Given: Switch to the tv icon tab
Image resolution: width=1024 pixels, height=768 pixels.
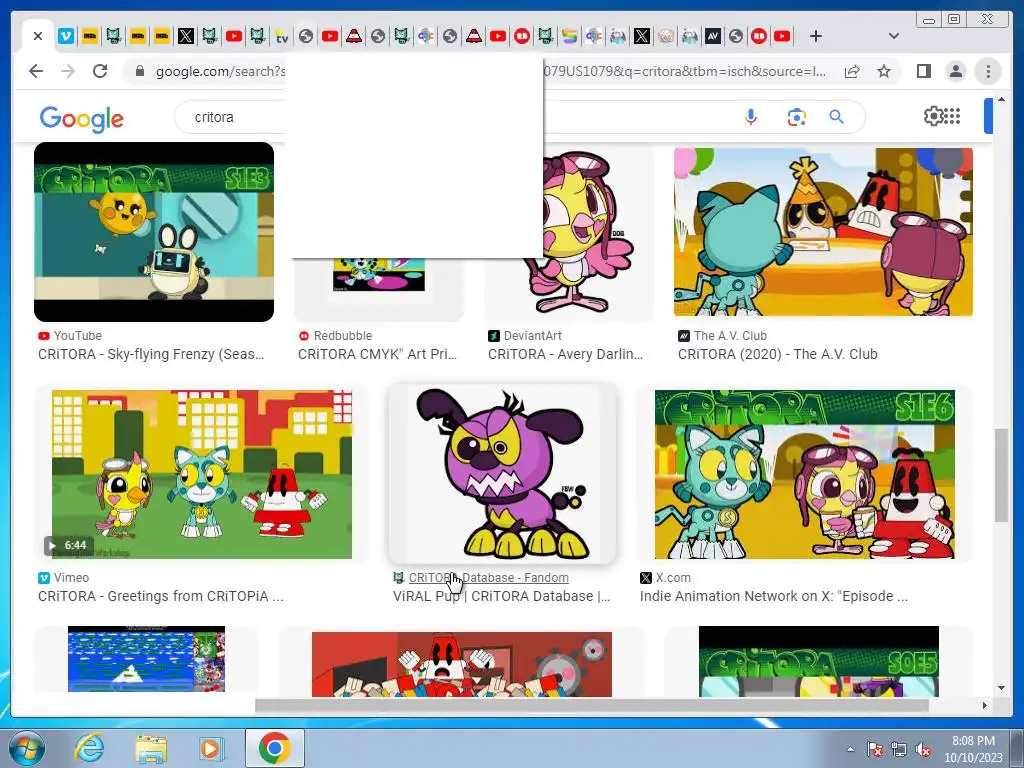Looking at the screenshot, I should pyautogui.click(x=281, y=36).
